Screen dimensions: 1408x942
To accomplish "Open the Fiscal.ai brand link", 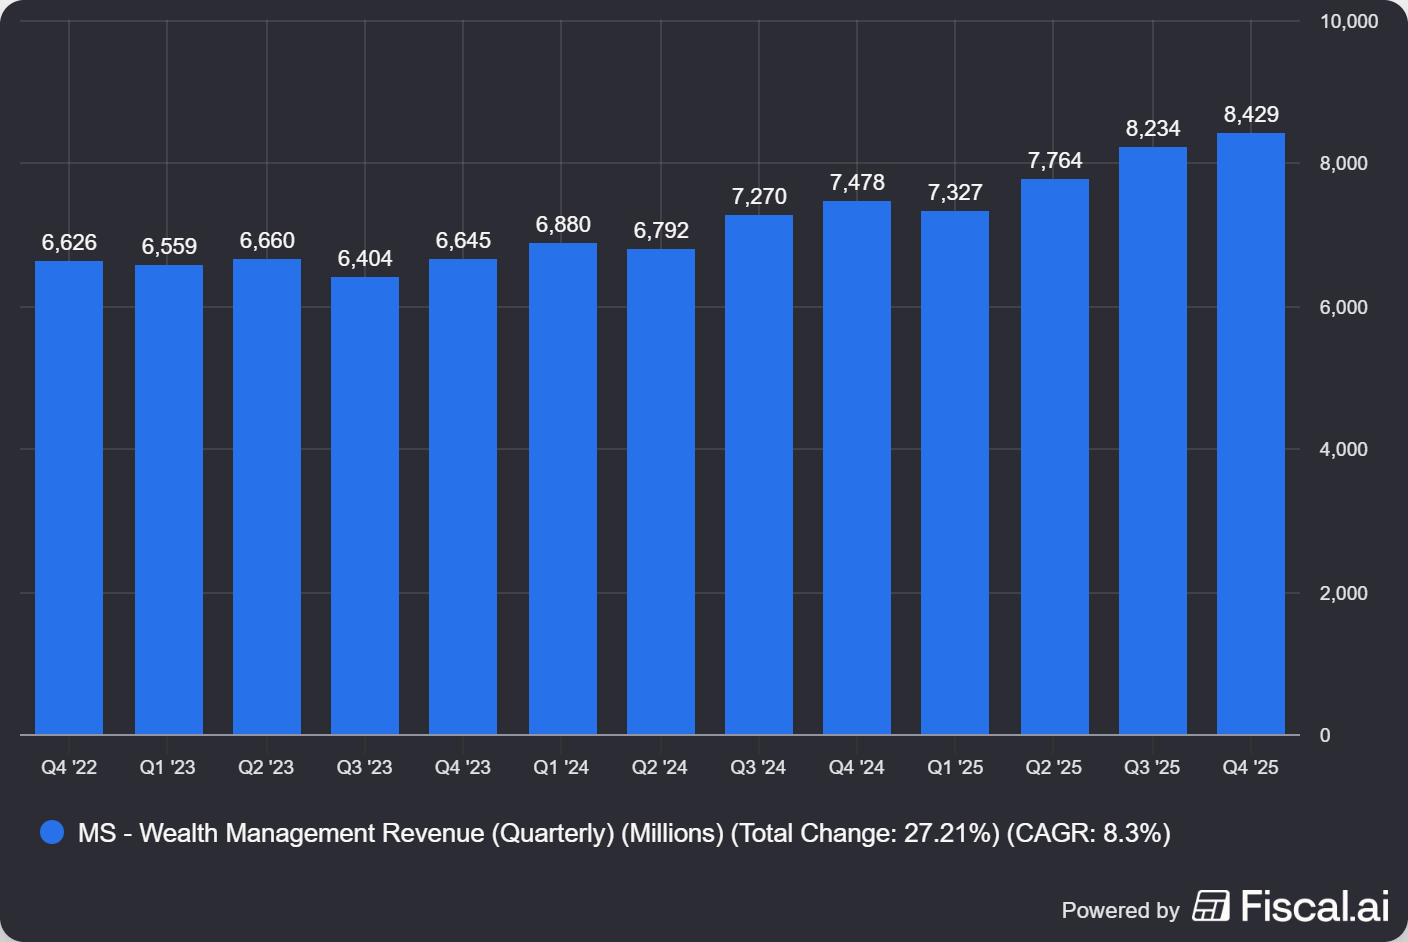I will 1314,906.
